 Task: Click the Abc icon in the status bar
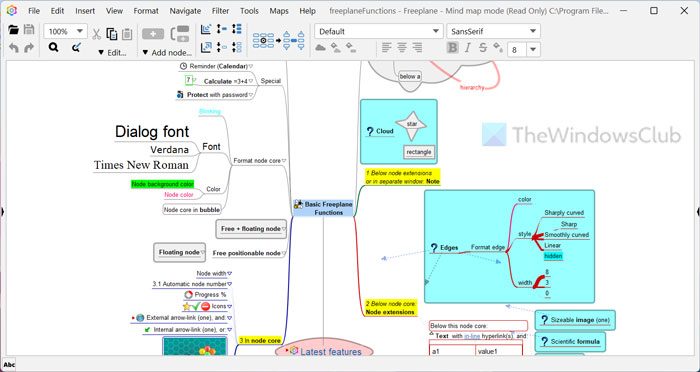point(9,365)
